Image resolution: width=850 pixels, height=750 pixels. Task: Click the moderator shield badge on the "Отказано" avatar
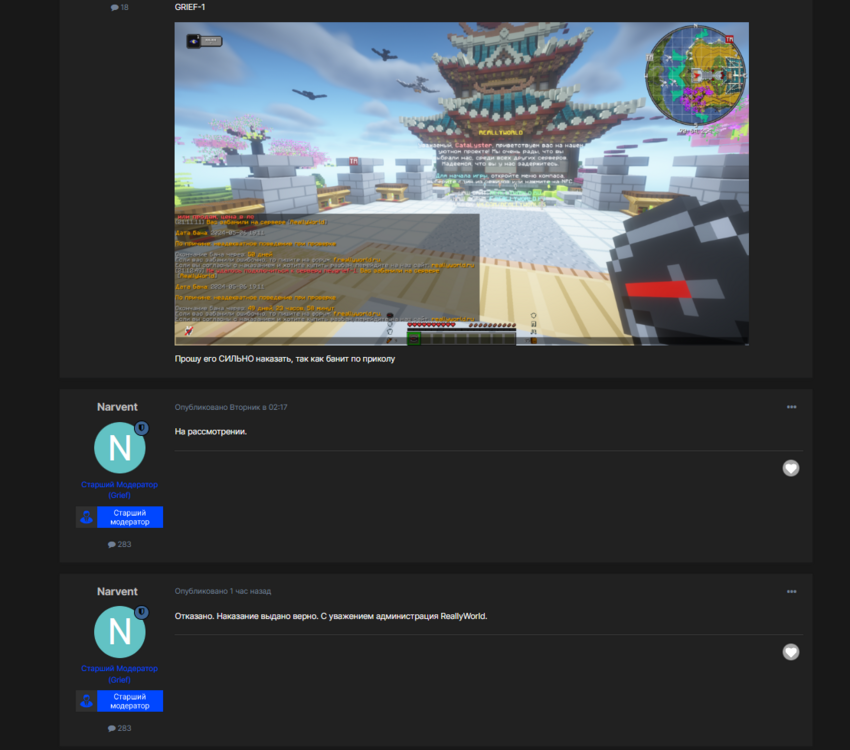point(141,612)
